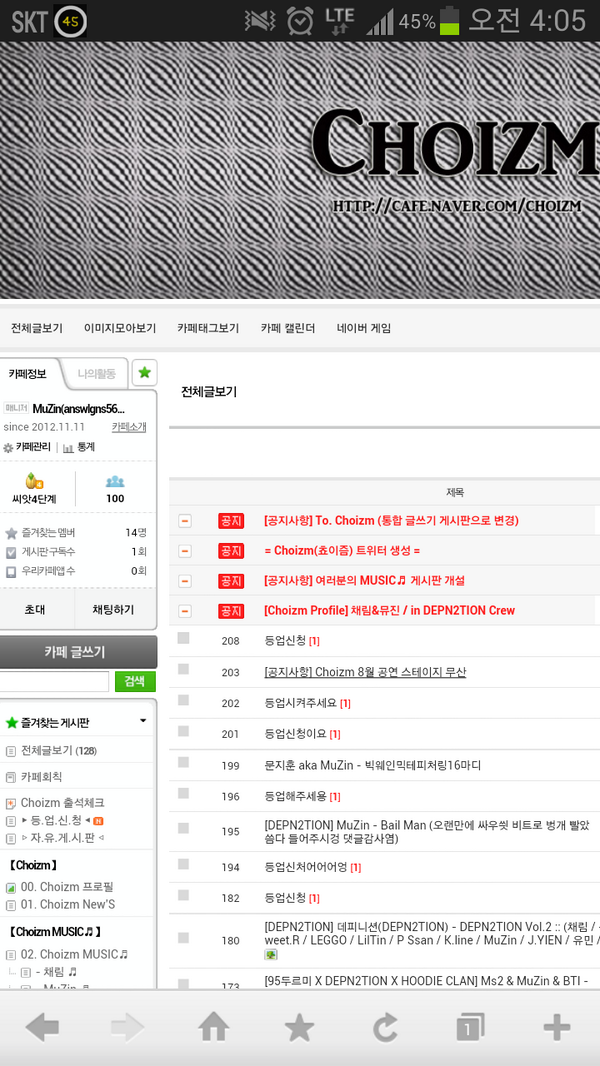Image resolution: width=600 pixels, height=1066 pixels.
Task: Open the 01. Choizm New'S board
Action: click(x=68, y=904)
